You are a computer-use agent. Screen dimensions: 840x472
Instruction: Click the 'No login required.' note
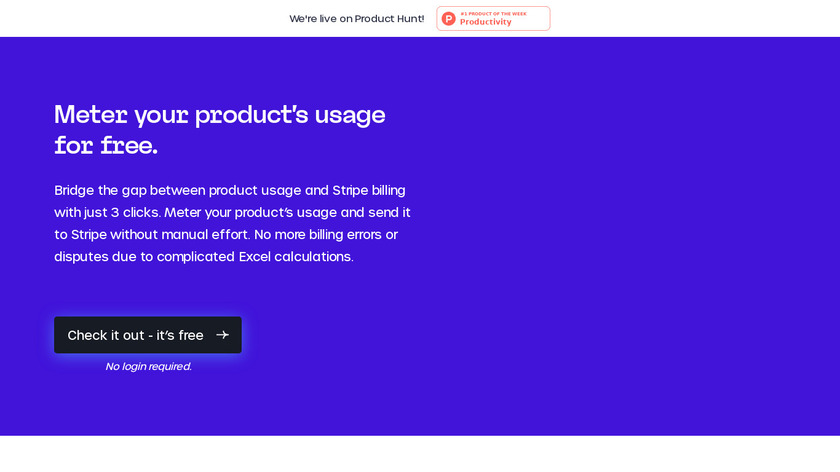149,366
